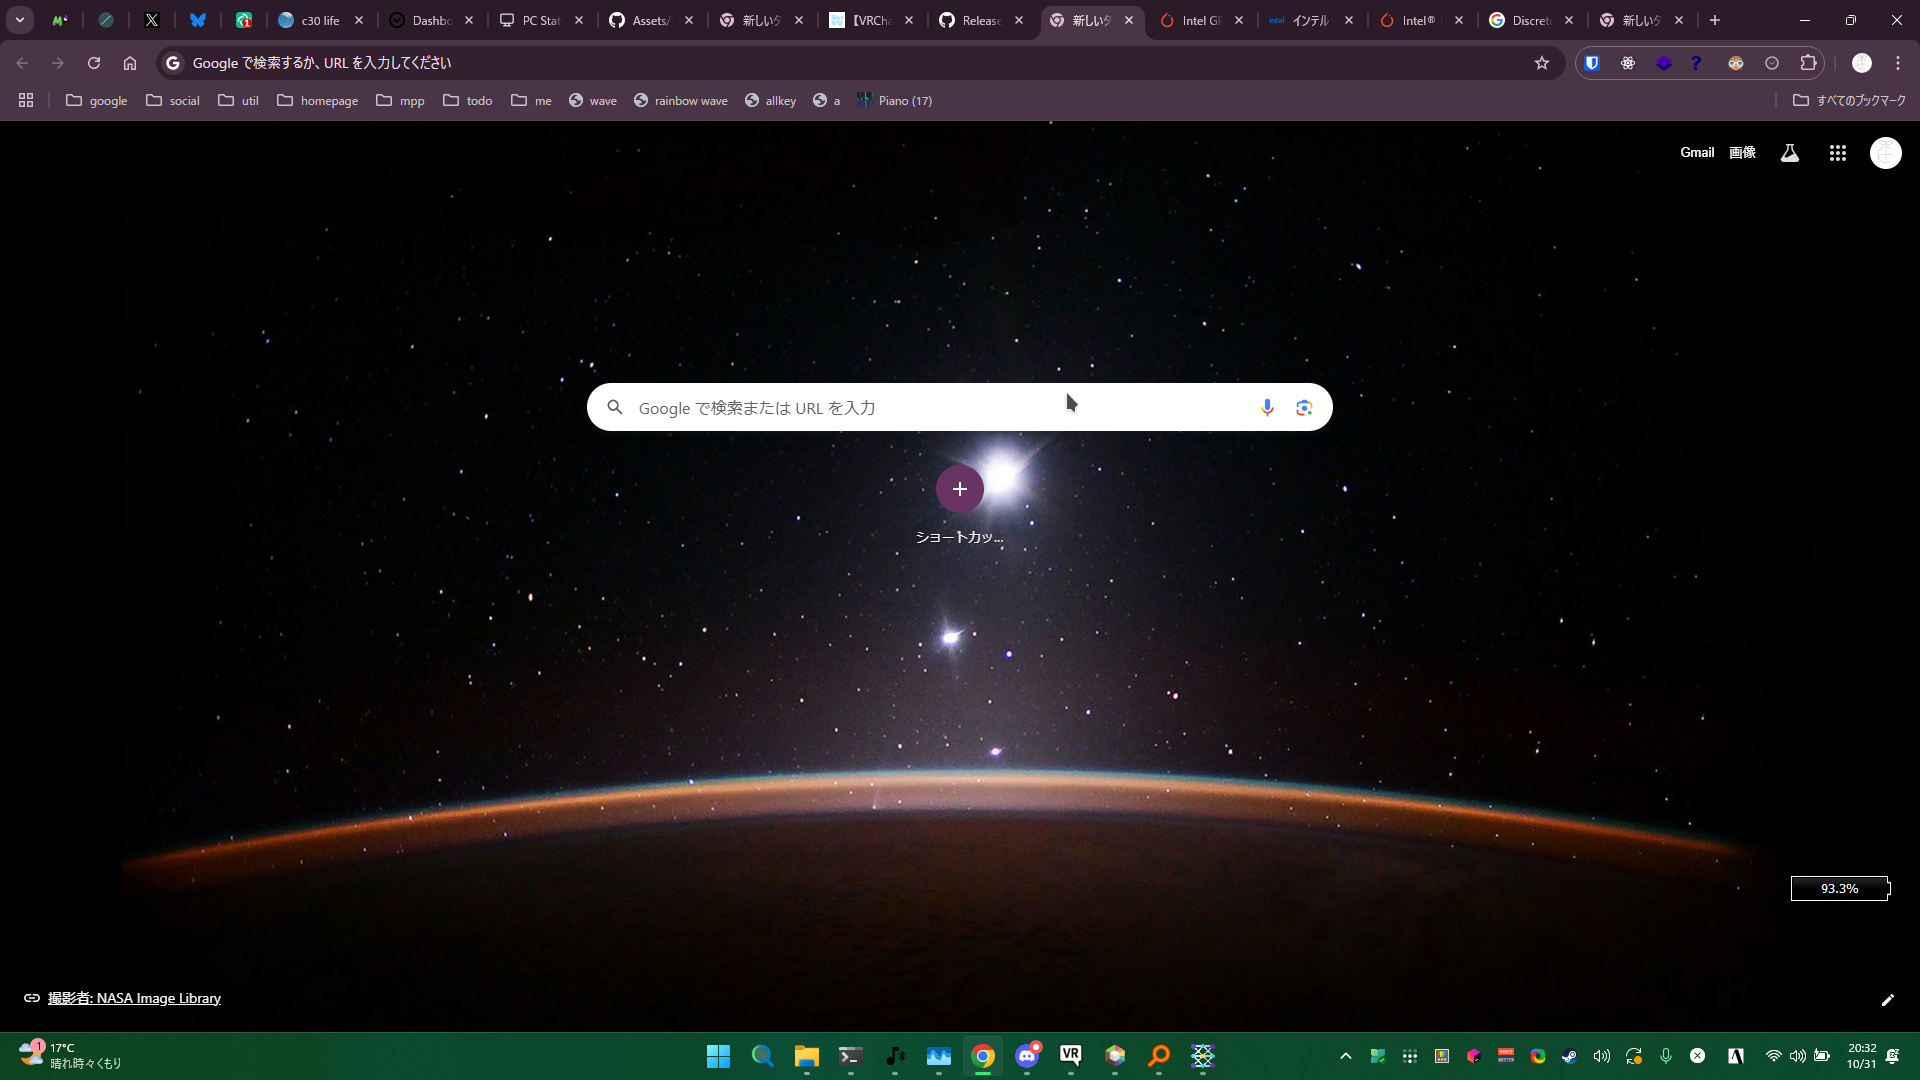
Task: Open the Extensions puzzle icon
Action: click(x=1808, y=63)
